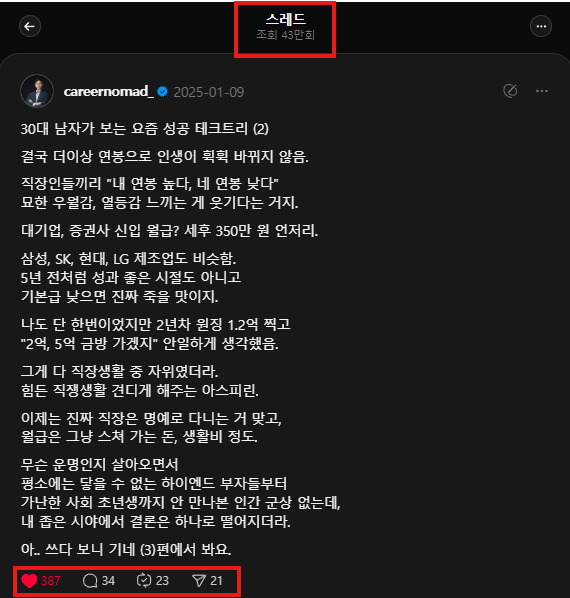Toggle the red heart like button
This screenshot has width=570, height=598.
click(x=29, y=581)
